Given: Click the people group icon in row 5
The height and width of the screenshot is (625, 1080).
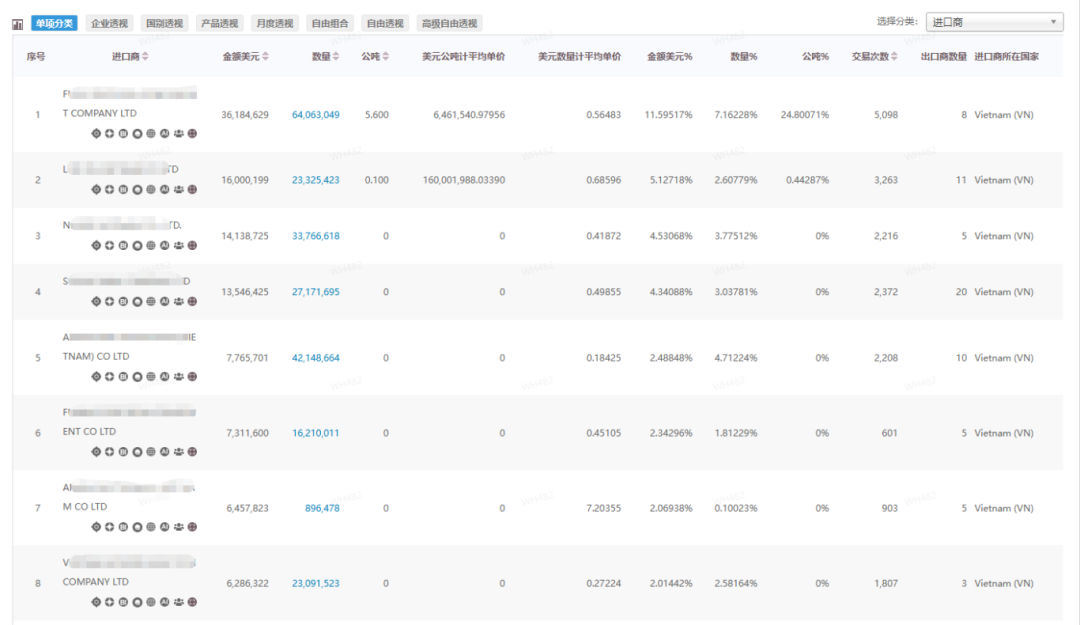Looking at the screenshot, I should [178, 377].
